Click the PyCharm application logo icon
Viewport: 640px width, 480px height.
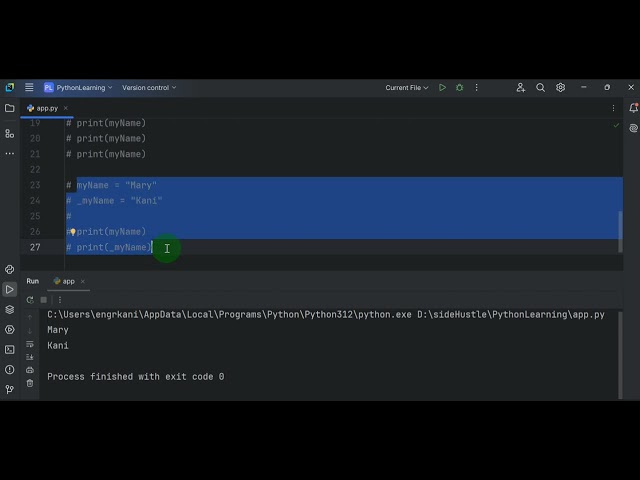(x=10, y=87)
